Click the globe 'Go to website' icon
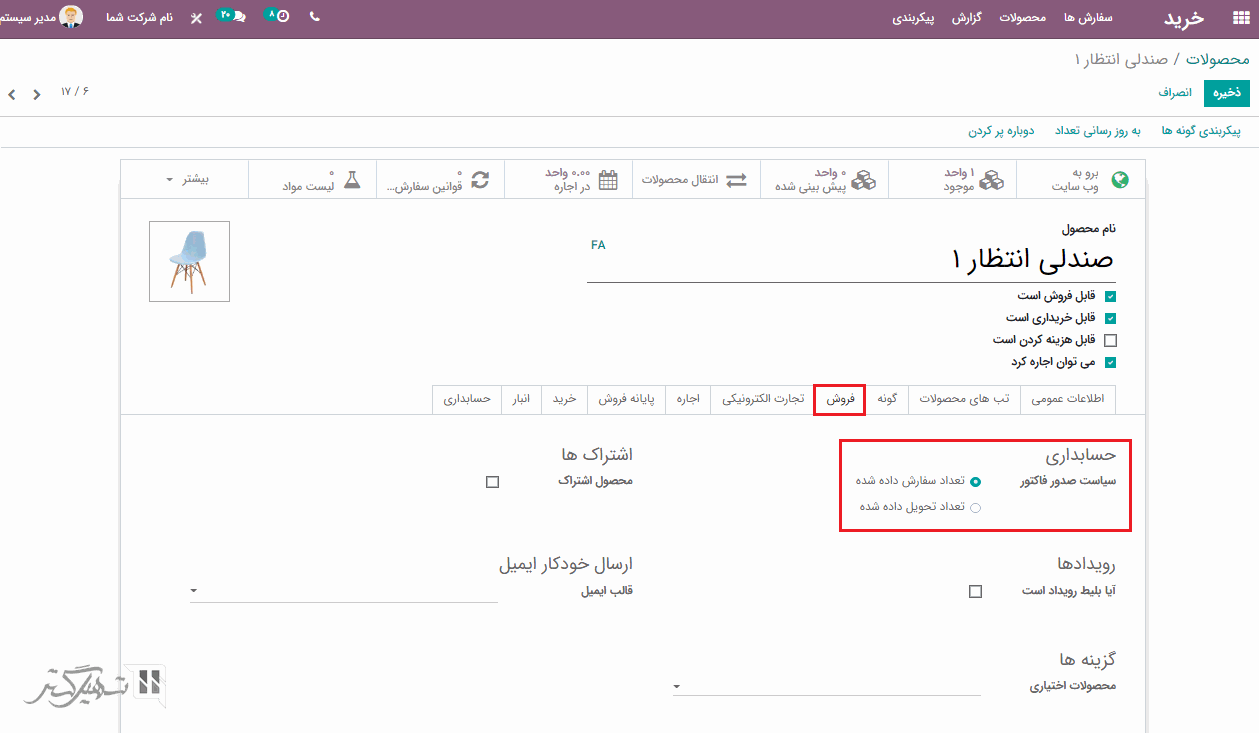Viewport: 1259px width, 733px height. pyautogui.click(x=1120, y=180)
